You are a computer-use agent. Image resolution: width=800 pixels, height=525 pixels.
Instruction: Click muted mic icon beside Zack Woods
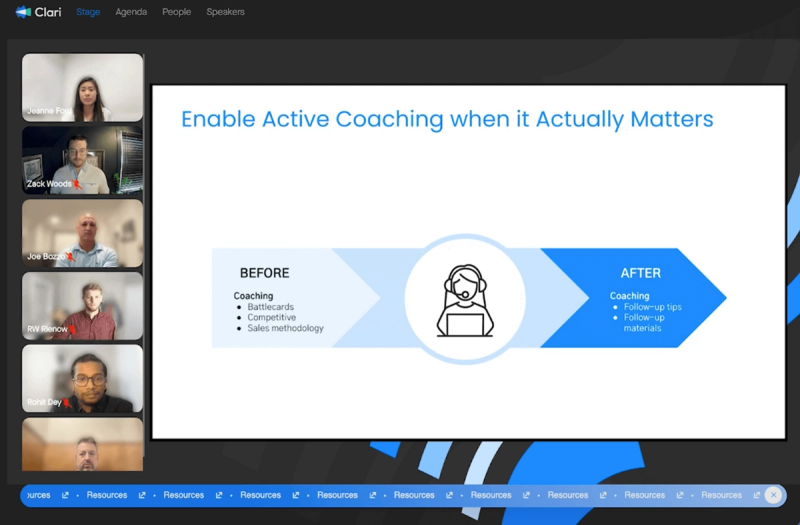click(x=76, y=184)
